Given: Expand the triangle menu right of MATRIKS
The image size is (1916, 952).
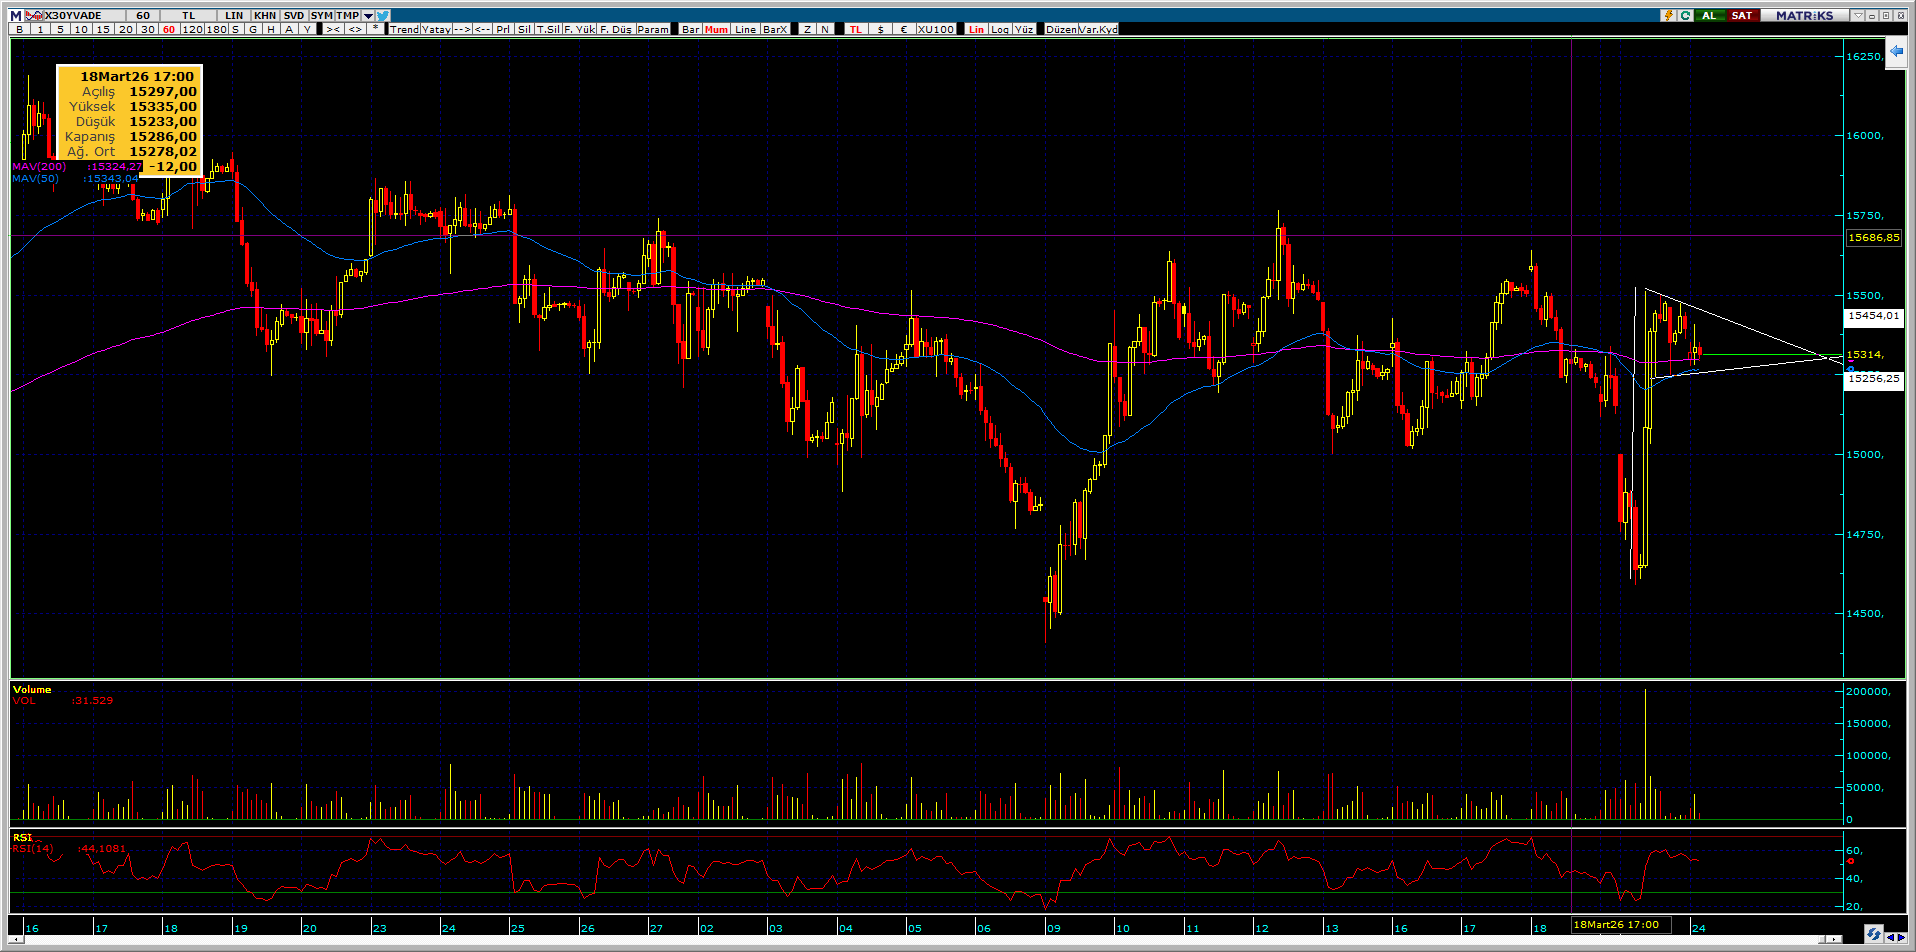Looking at the screenshot, I should click(1857, 15).
